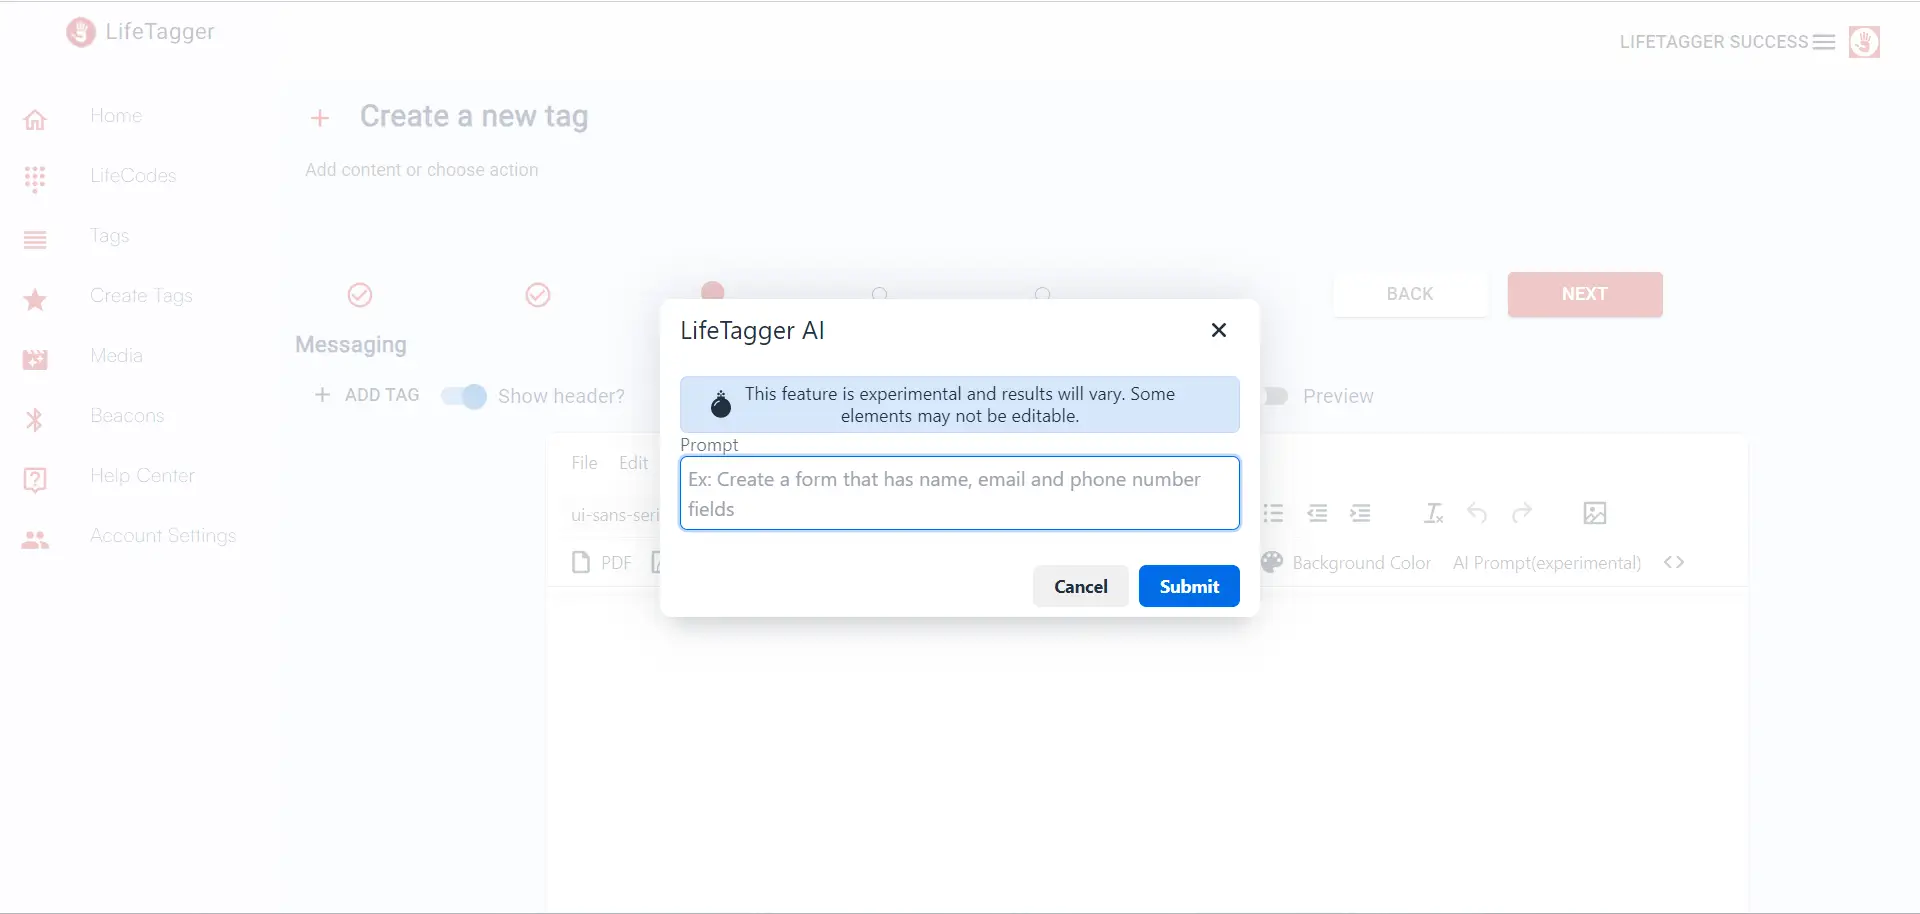Click the redo icon

click(1522, 513)
